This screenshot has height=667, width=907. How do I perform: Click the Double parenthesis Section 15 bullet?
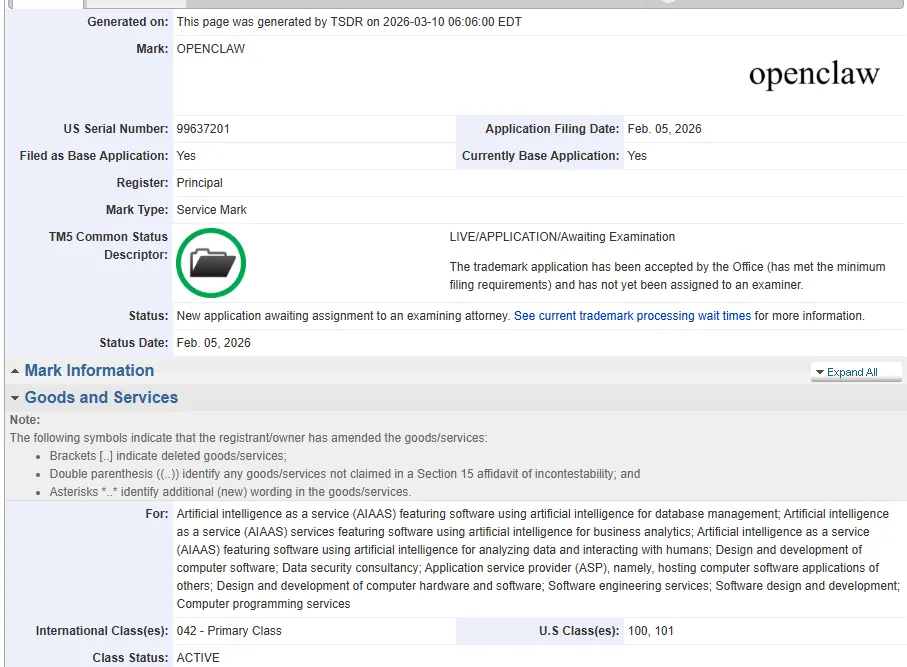(x=345, y=474)
